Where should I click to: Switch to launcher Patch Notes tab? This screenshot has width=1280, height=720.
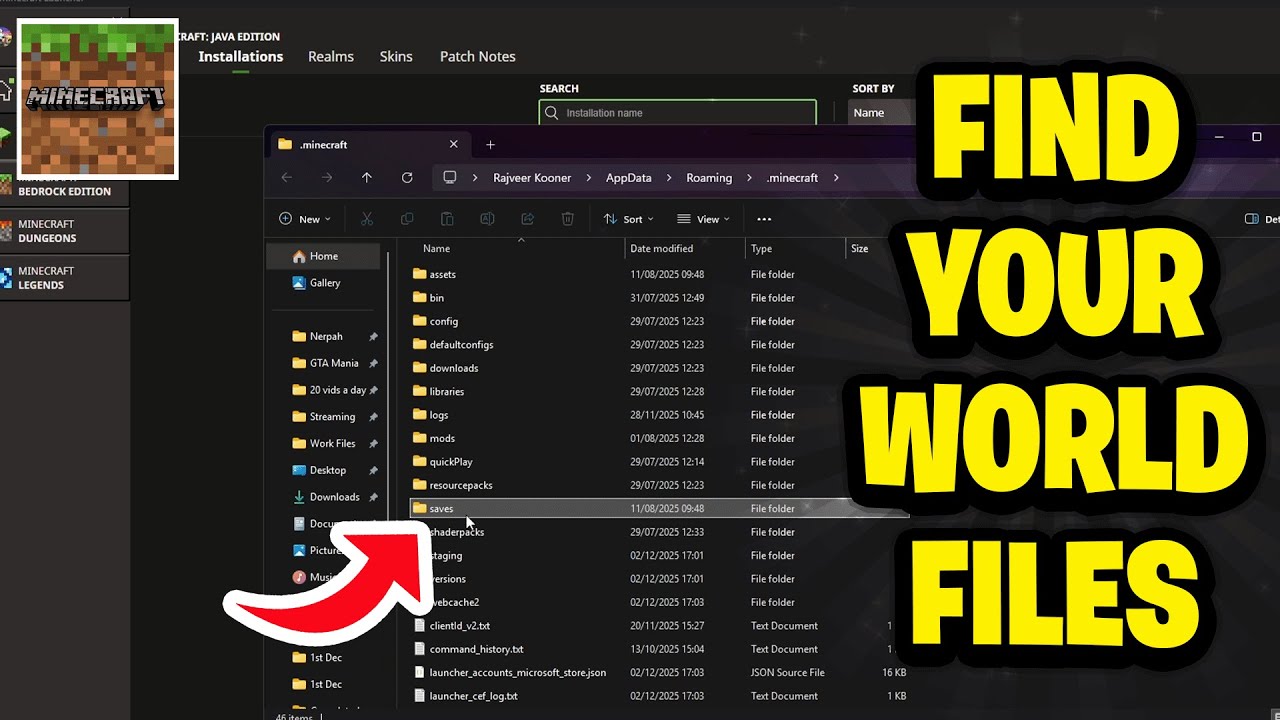478,56
